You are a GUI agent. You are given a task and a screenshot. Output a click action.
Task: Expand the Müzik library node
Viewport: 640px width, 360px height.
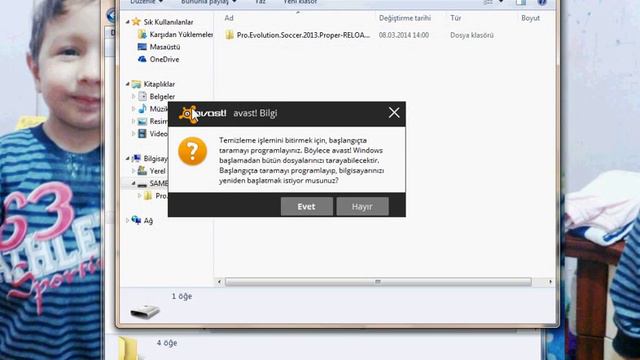pos(133,109)
